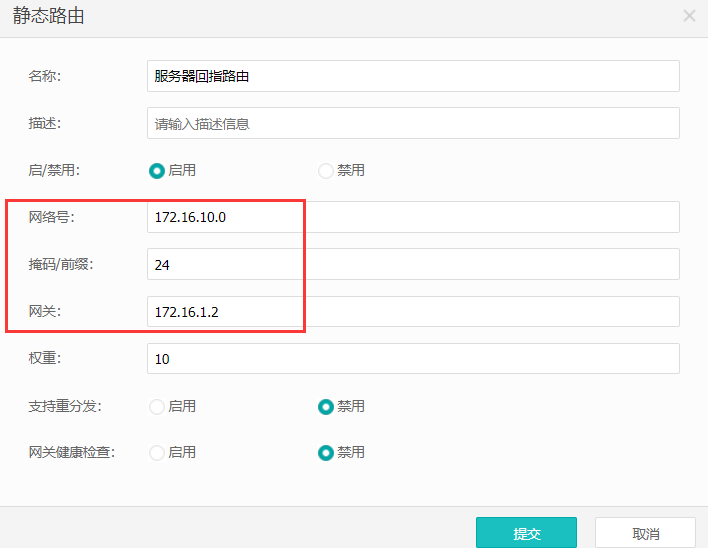Click the 静态路由 dialog title

(48, 16)
